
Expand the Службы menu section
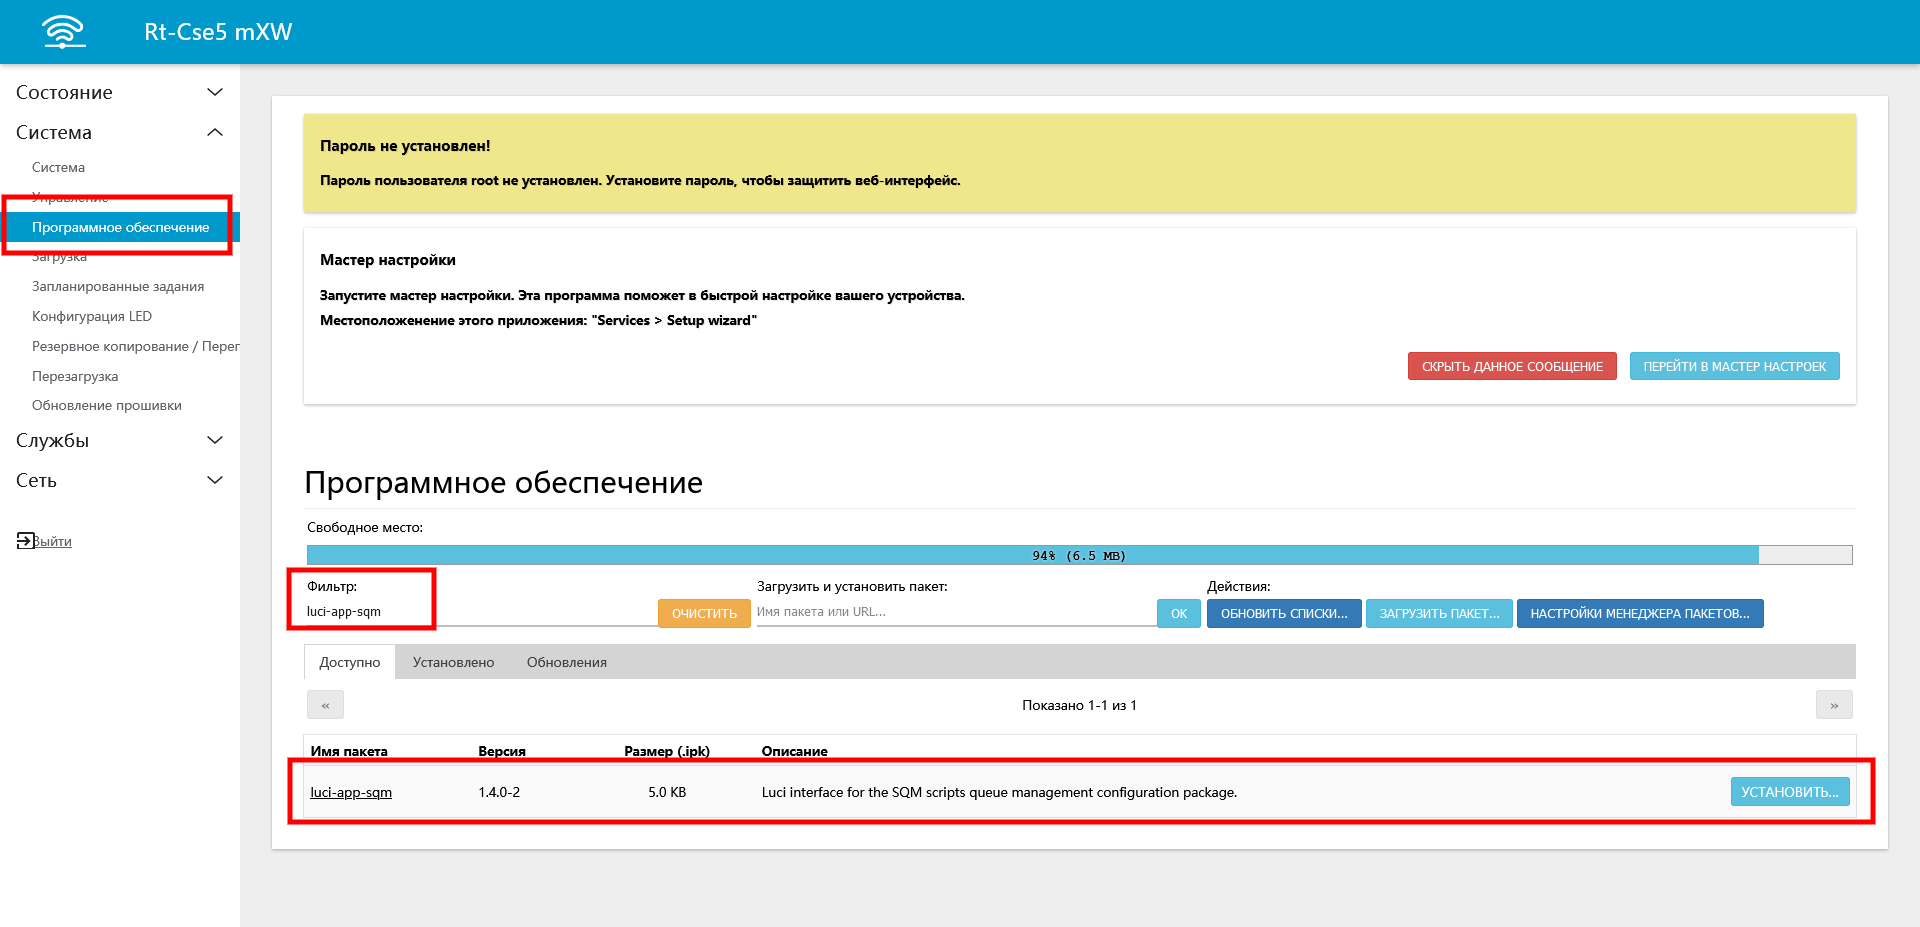(120, 440)
